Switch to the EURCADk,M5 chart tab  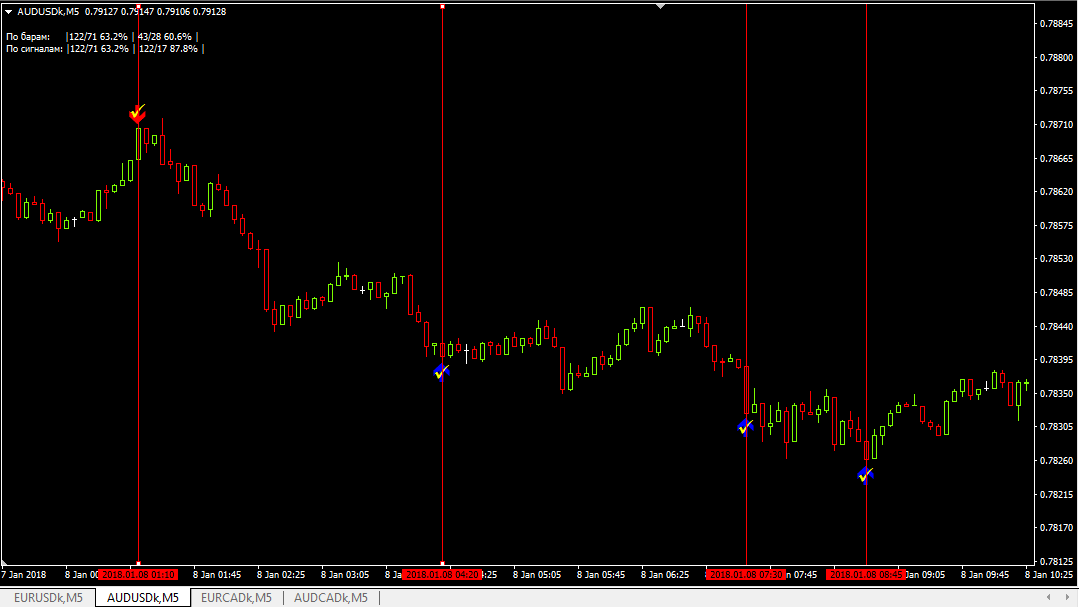coord(236,598)
